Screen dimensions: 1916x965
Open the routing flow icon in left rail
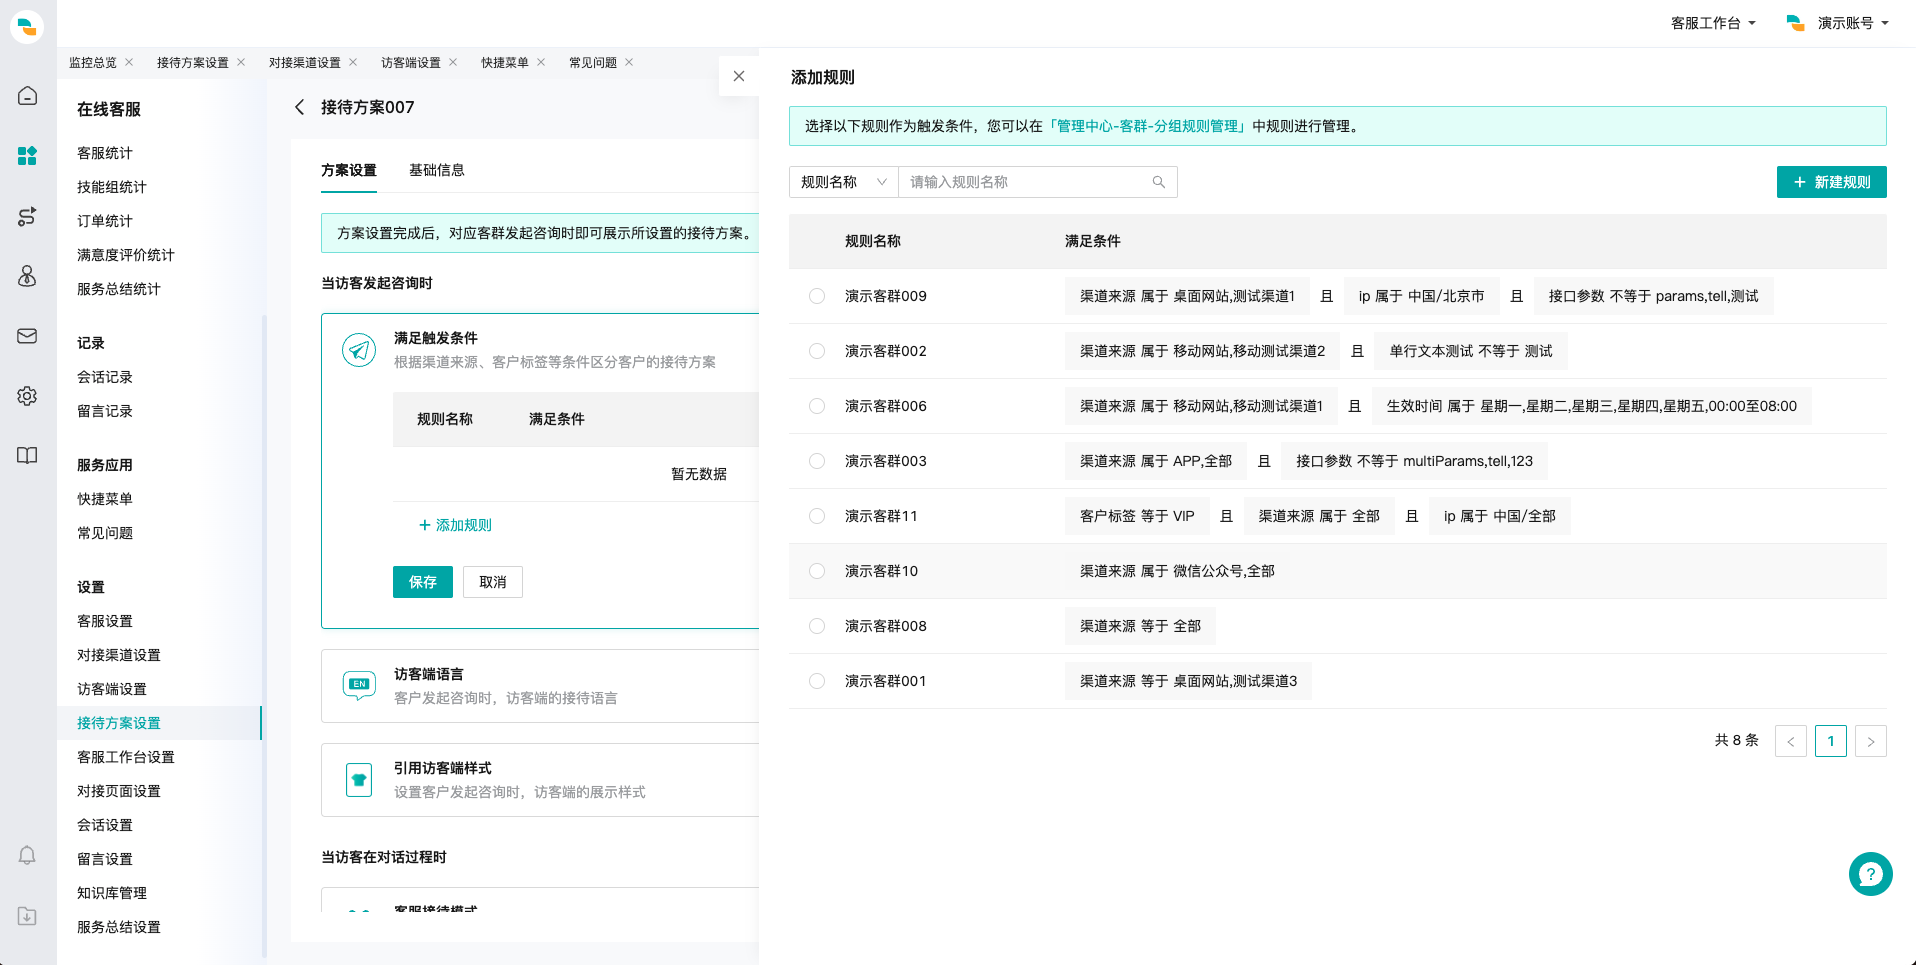[x=27, y=216]
